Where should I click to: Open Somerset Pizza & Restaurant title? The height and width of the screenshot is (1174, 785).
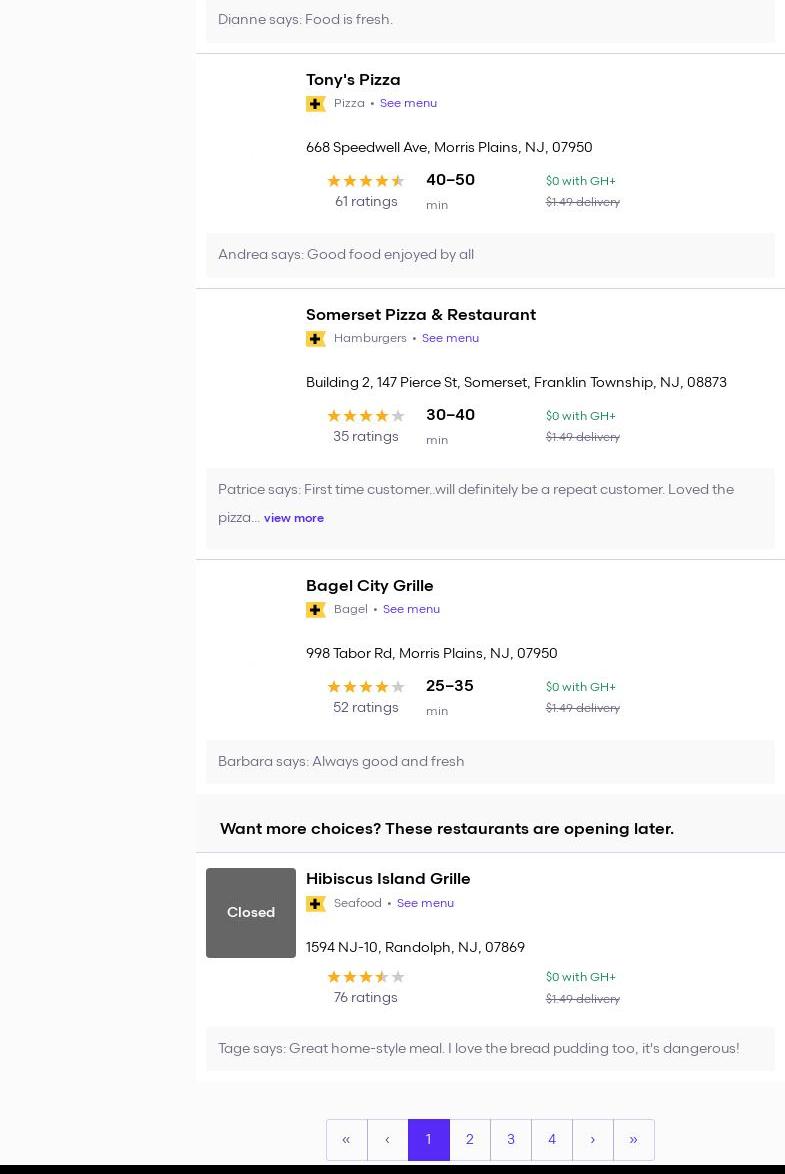(x=421, y=314)
